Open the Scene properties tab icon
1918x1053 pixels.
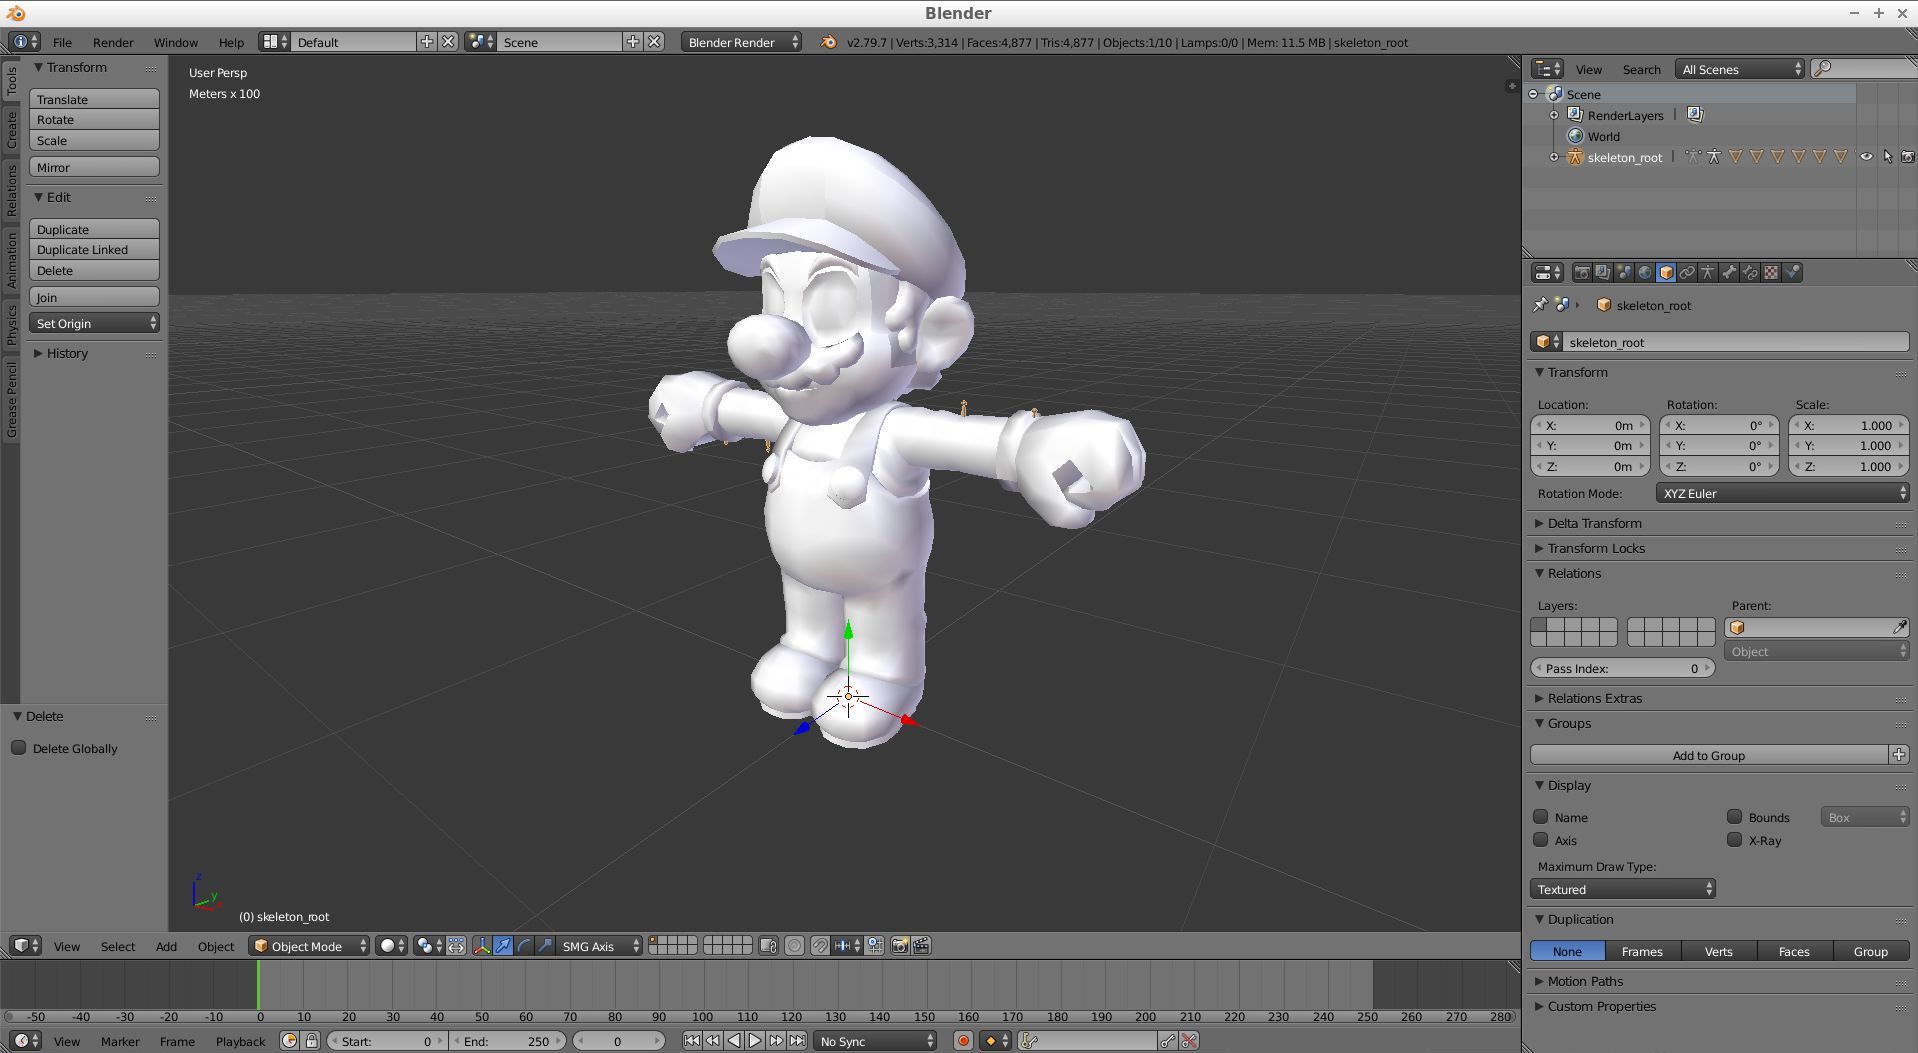point(1624,272)
